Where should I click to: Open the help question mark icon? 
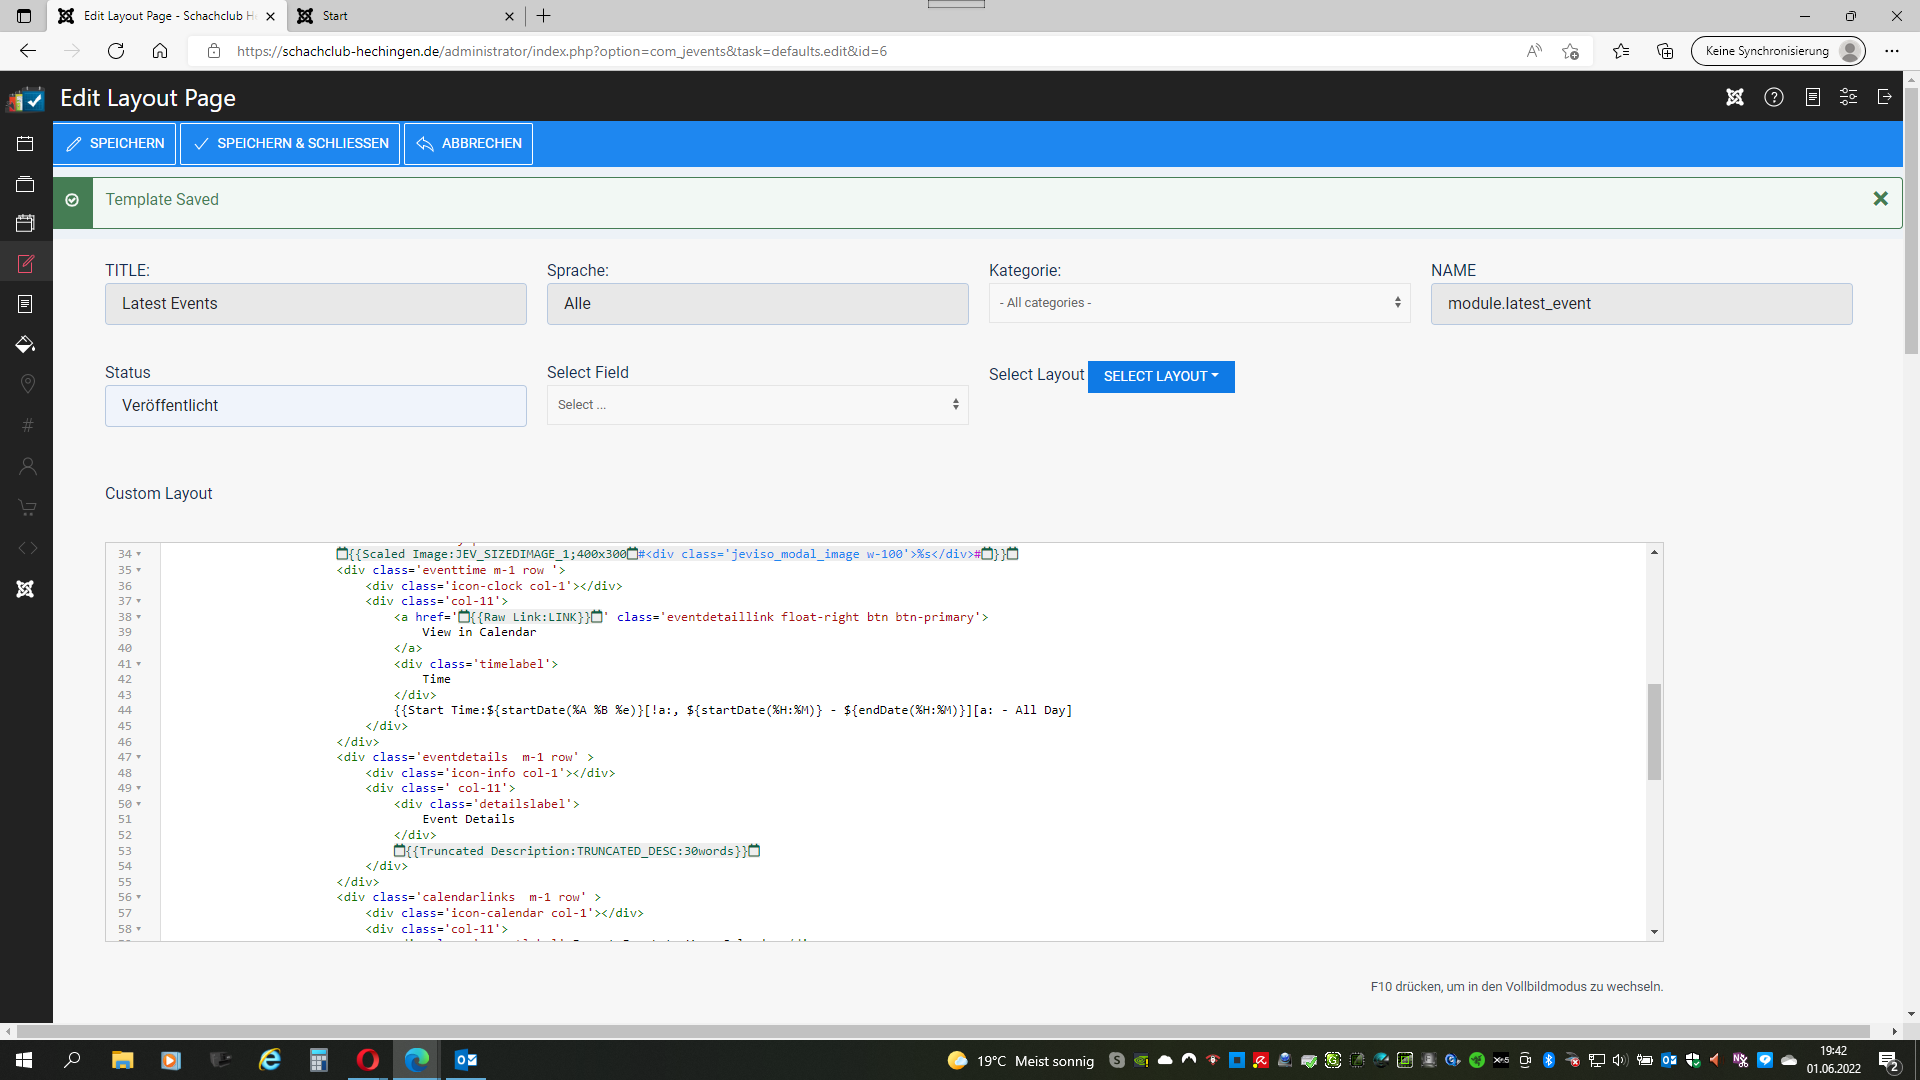click(x=1774, y=97)
